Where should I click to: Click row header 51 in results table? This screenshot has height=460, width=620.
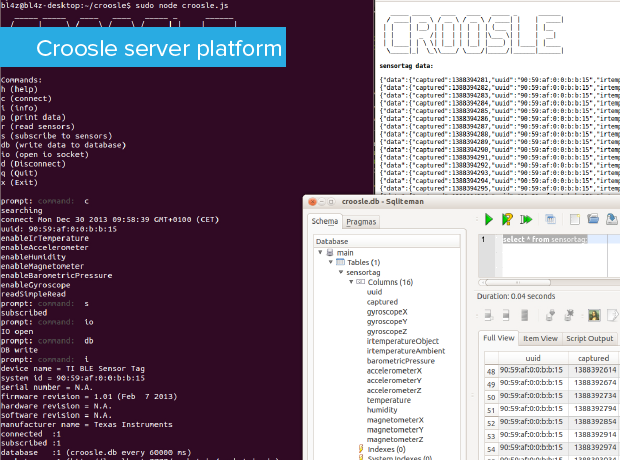(x=491, y=410)
